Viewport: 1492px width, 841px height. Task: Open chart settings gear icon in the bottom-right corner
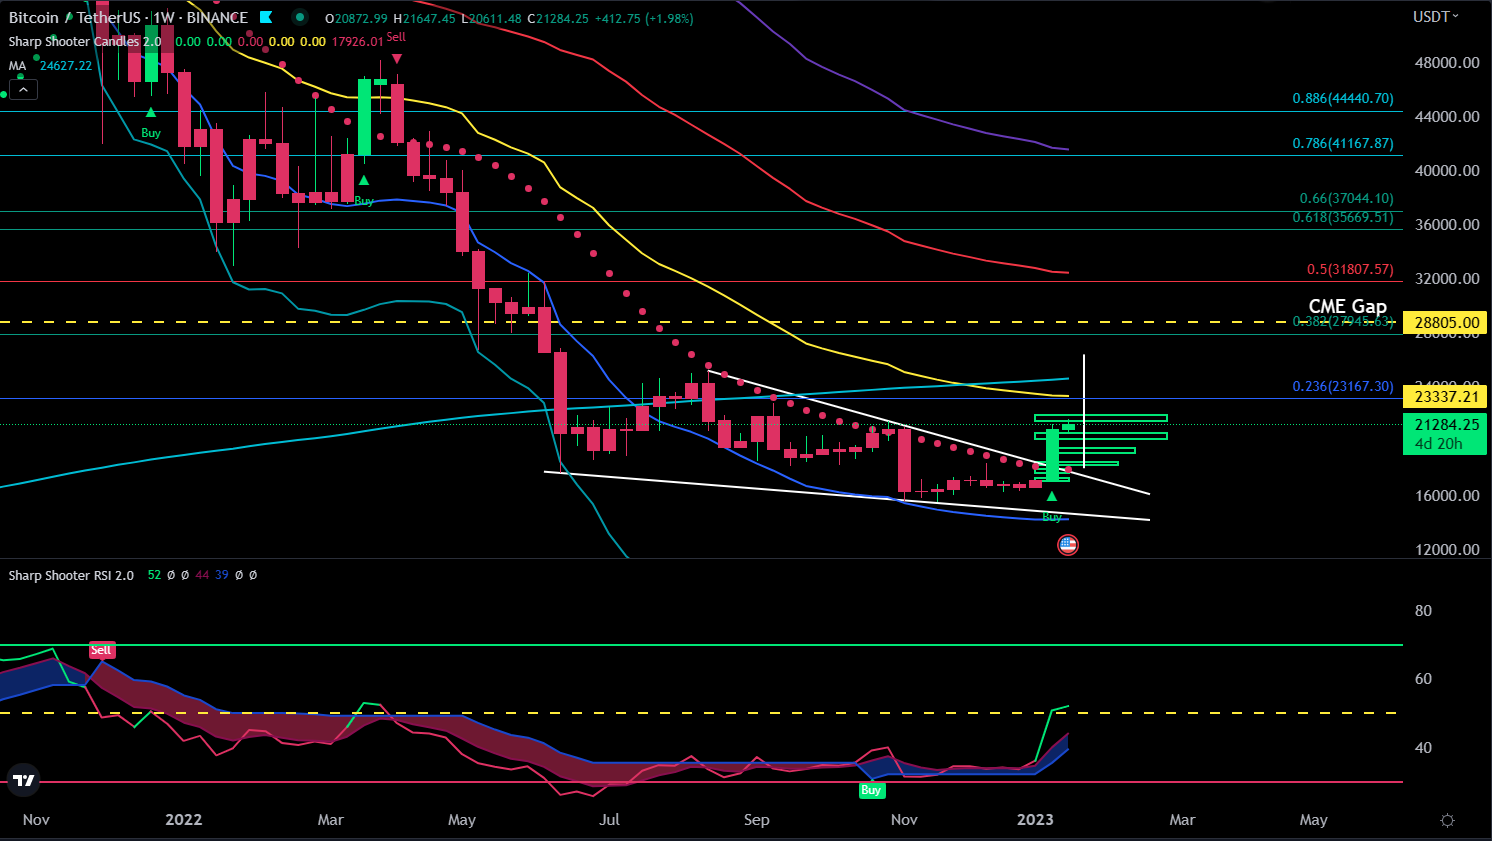[x=1447, y=820]
